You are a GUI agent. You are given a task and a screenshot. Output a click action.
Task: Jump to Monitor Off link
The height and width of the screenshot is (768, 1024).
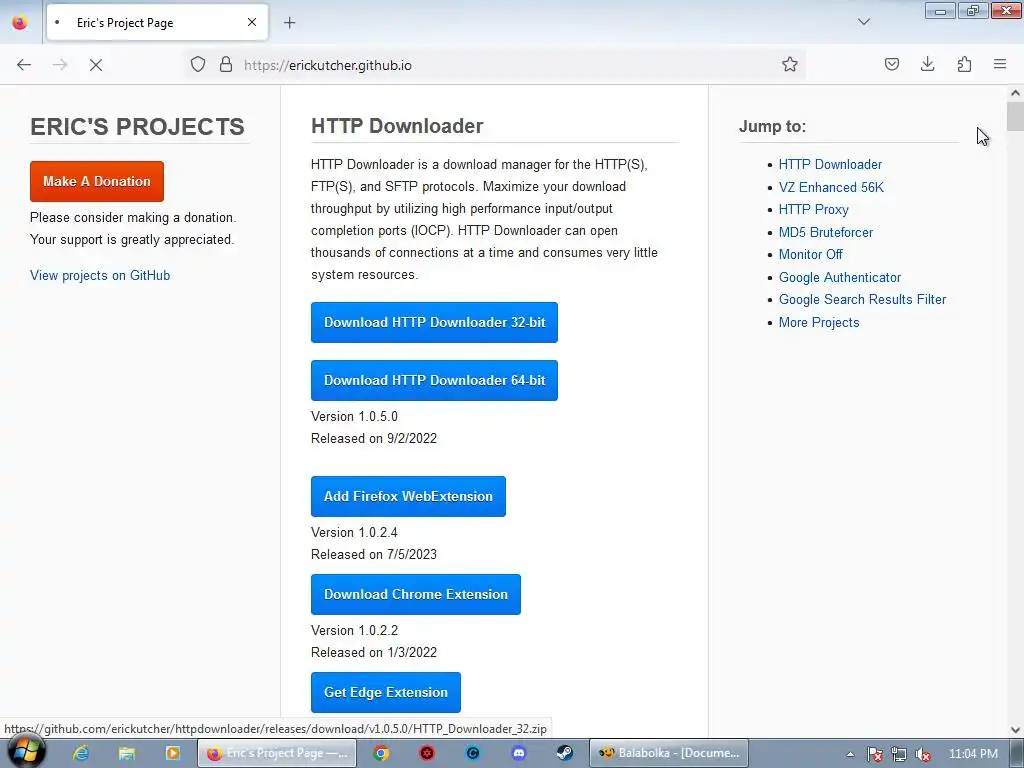click(810, 255)
